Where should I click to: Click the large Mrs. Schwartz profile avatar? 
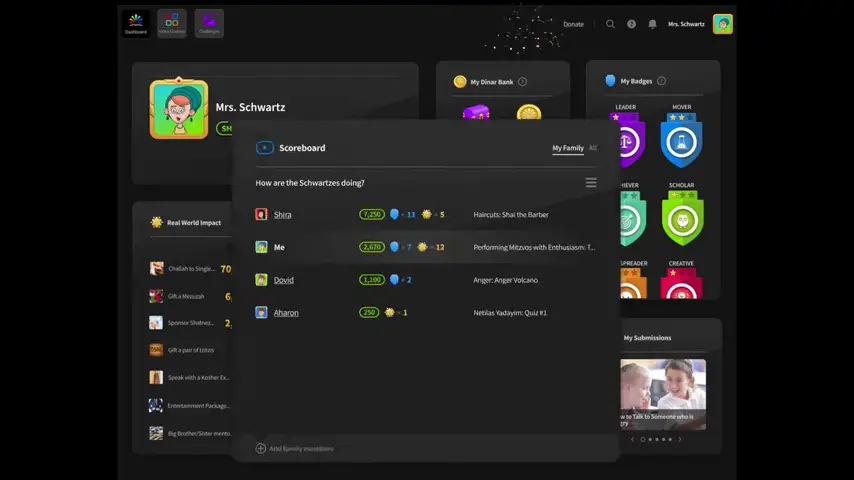[x=179, y=109]
